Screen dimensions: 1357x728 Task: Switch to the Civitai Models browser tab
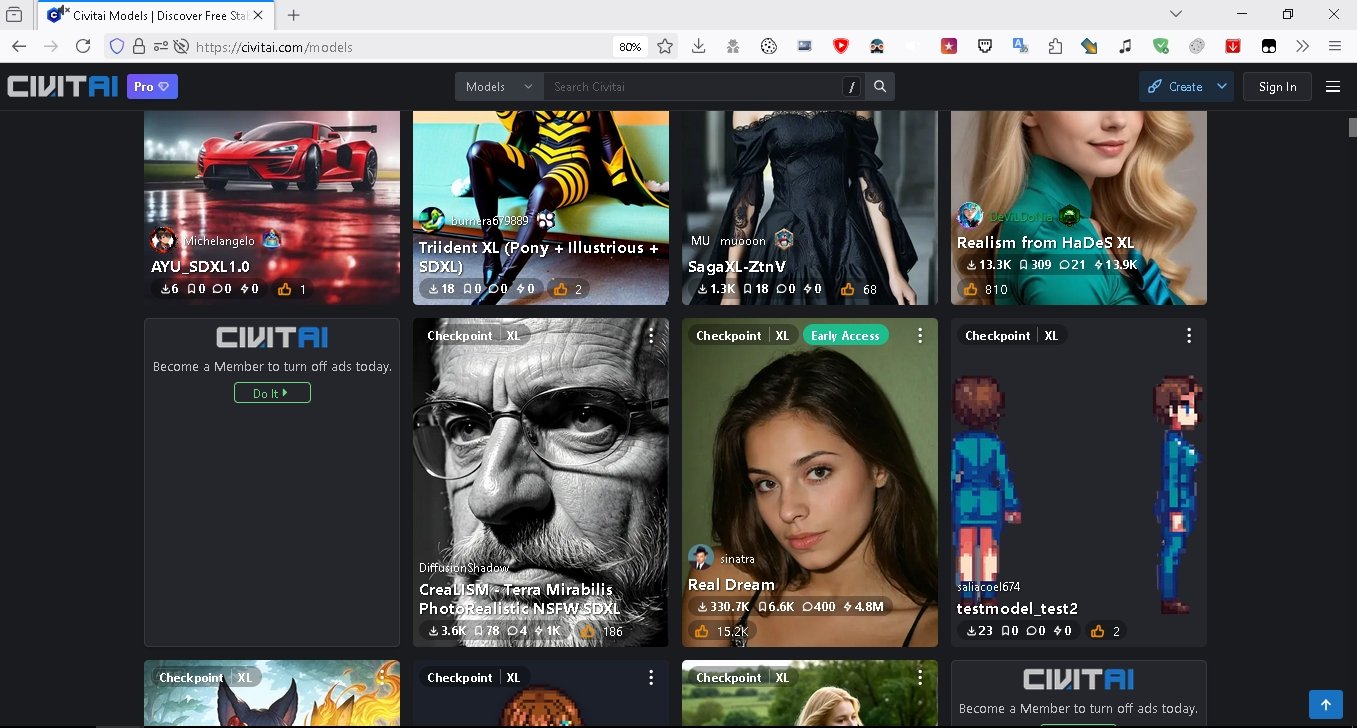150,15
